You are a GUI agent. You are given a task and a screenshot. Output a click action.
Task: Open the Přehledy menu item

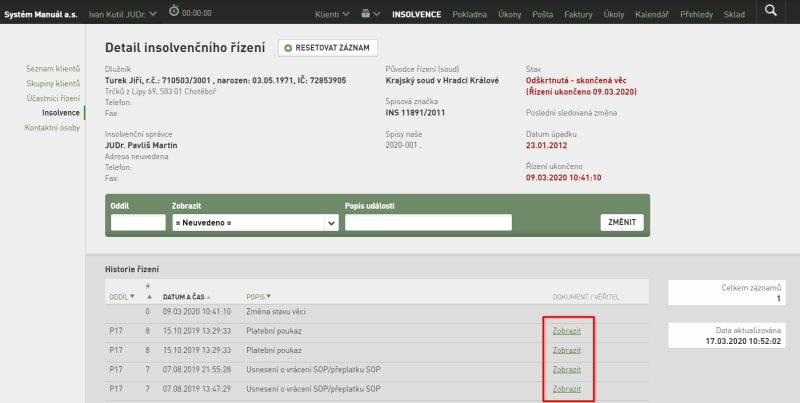pyautogui.click(x=696, y=14)
